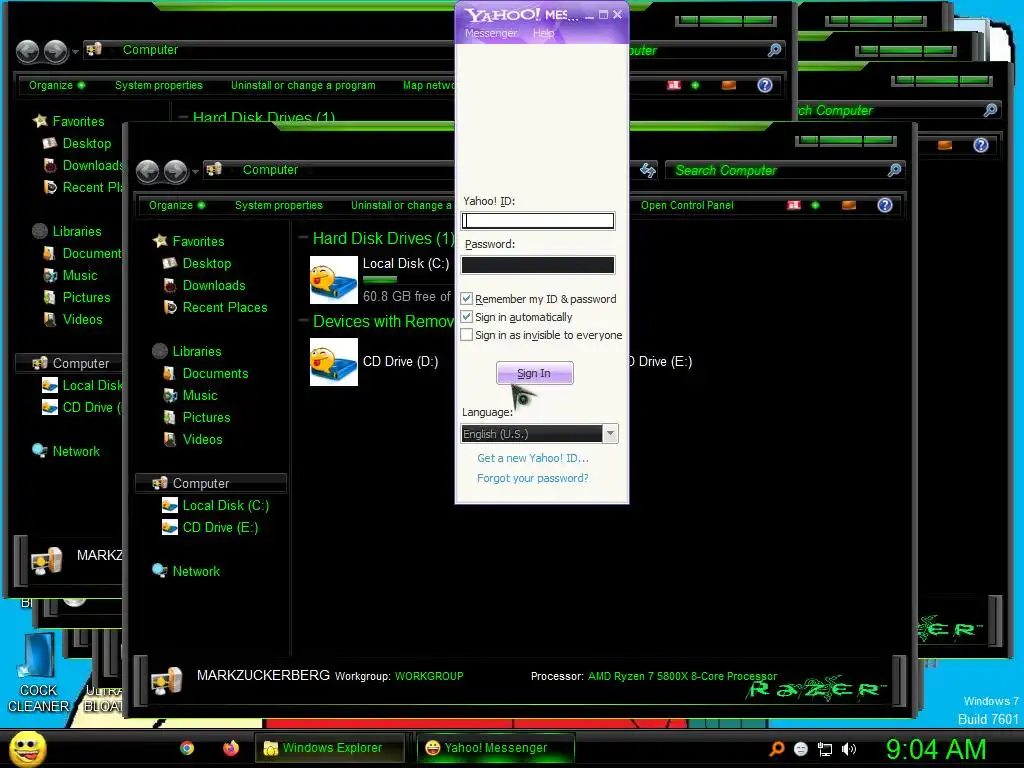This screenshot has height=768, width=1024.
Task: Select Desktop in front Explorer navigation pane
Action: pos(206,263)
